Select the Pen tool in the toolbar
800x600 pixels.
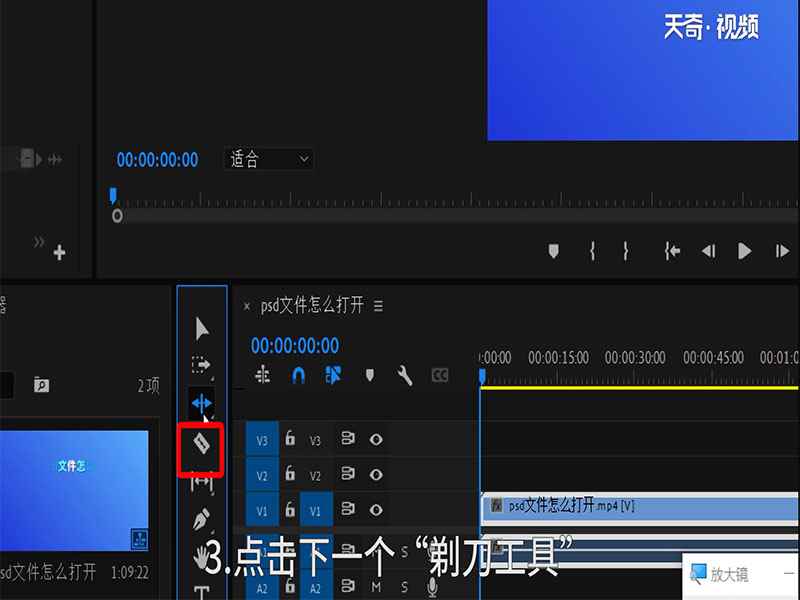click(201, 517)
